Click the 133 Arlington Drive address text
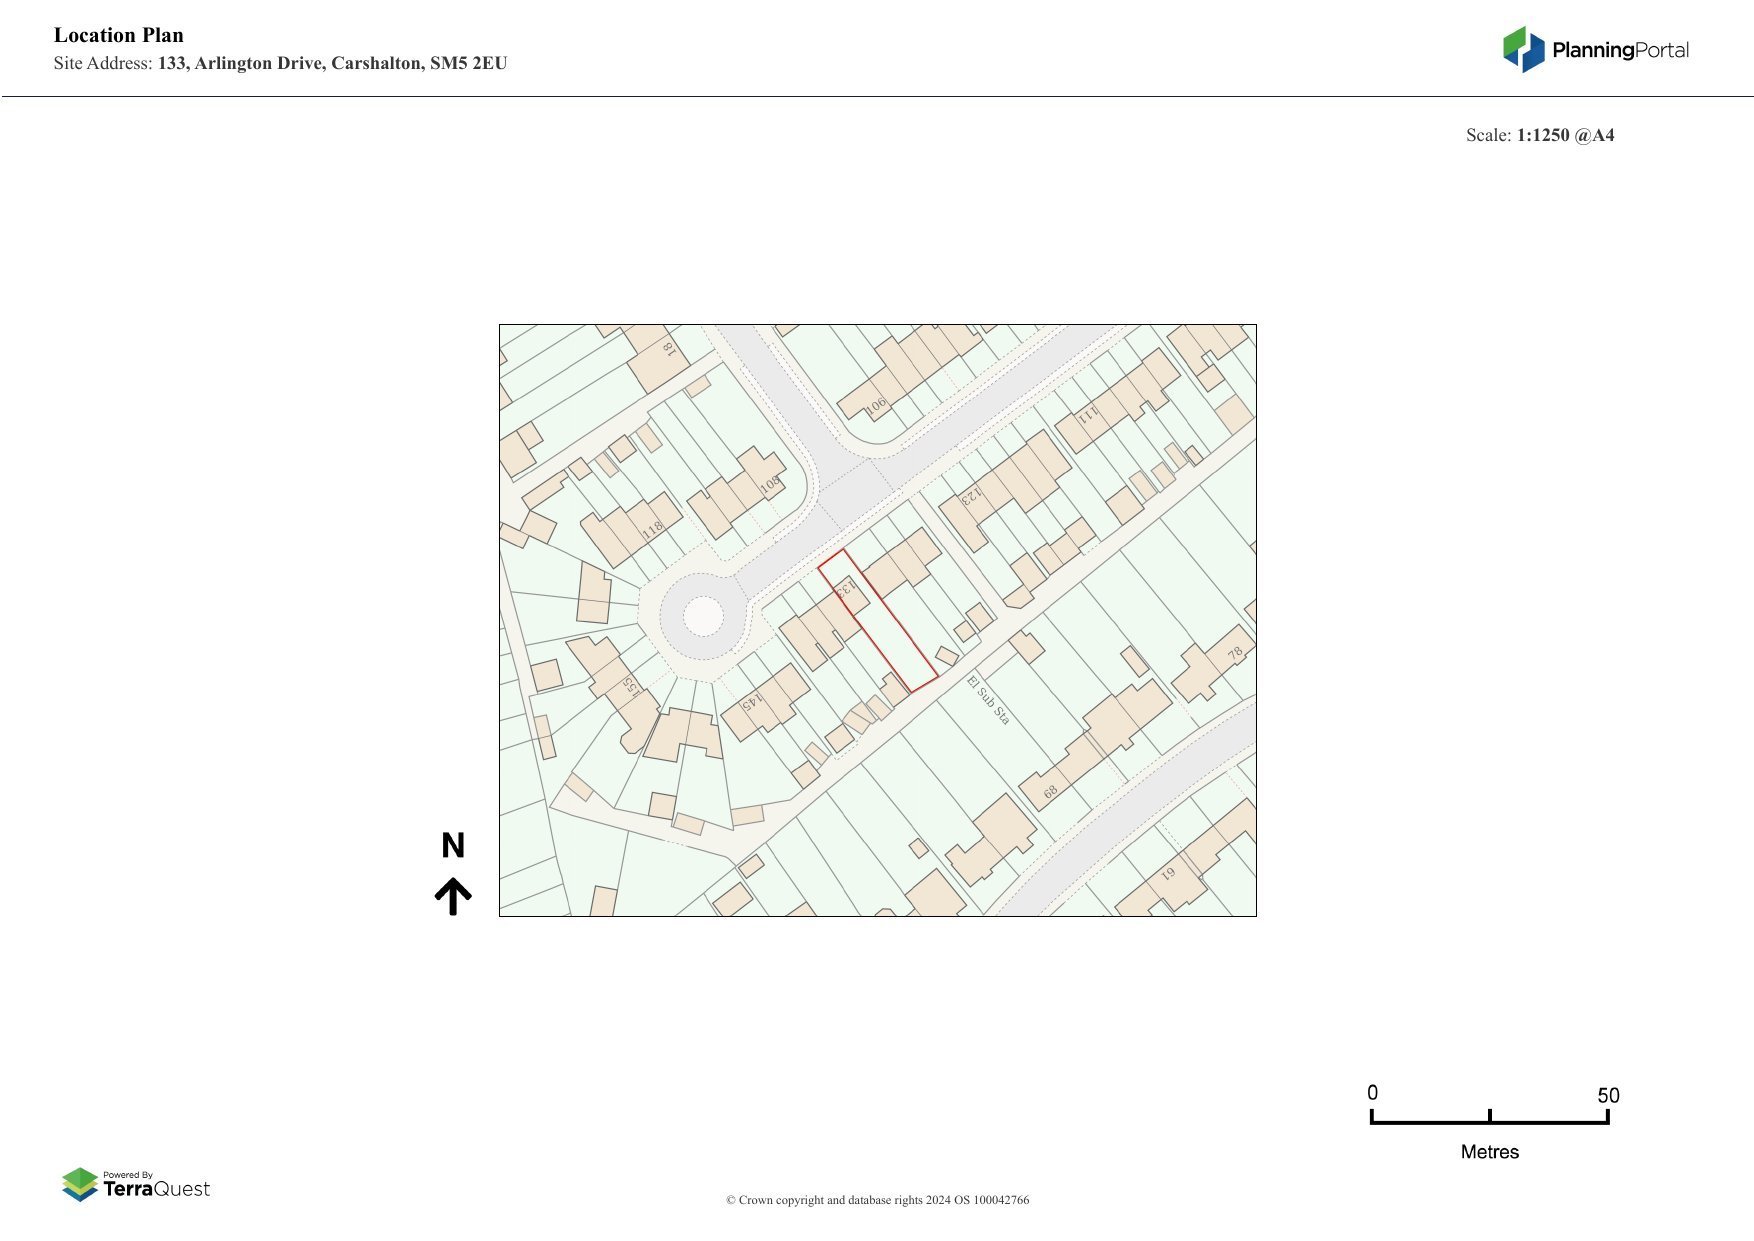Image resolution: width=1754 pixels, height=1241 pixels. tap(332, 63)
